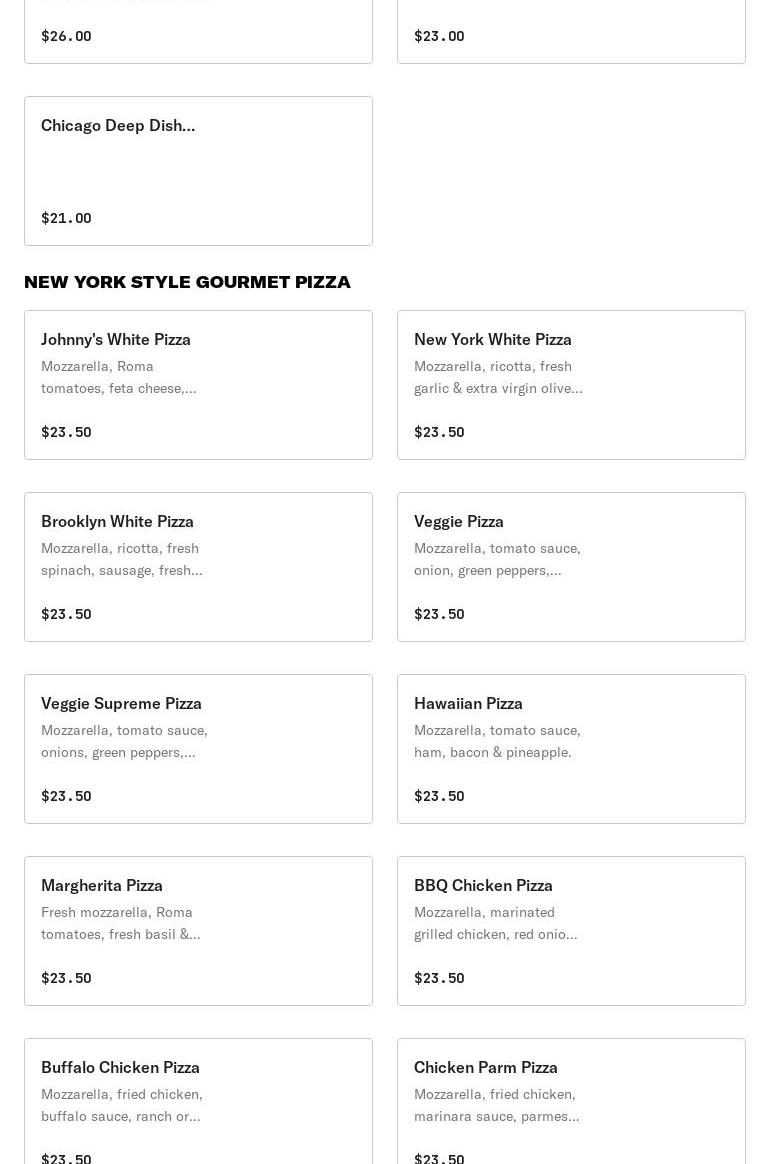Image resolution: width=770 pixels, height=1164 pixels.
Task: Click the New York Style Gourmet Pizza heading
Action: coord(187,282)
